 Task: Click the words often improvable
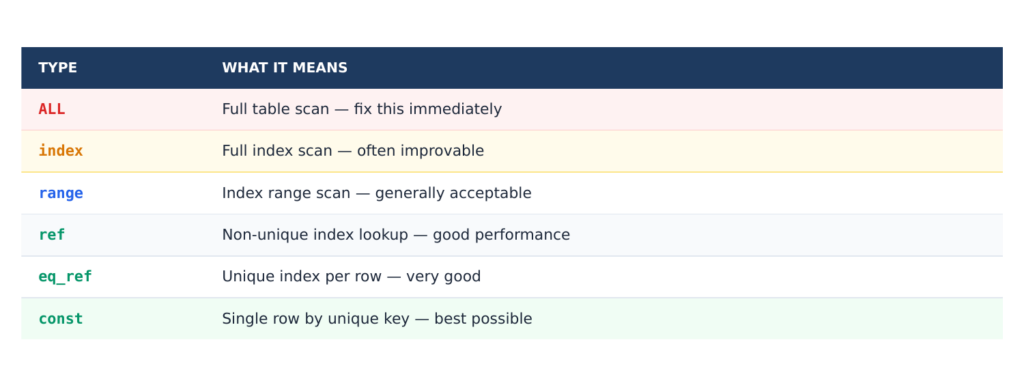pyautogui.click(x=421, y=151)
